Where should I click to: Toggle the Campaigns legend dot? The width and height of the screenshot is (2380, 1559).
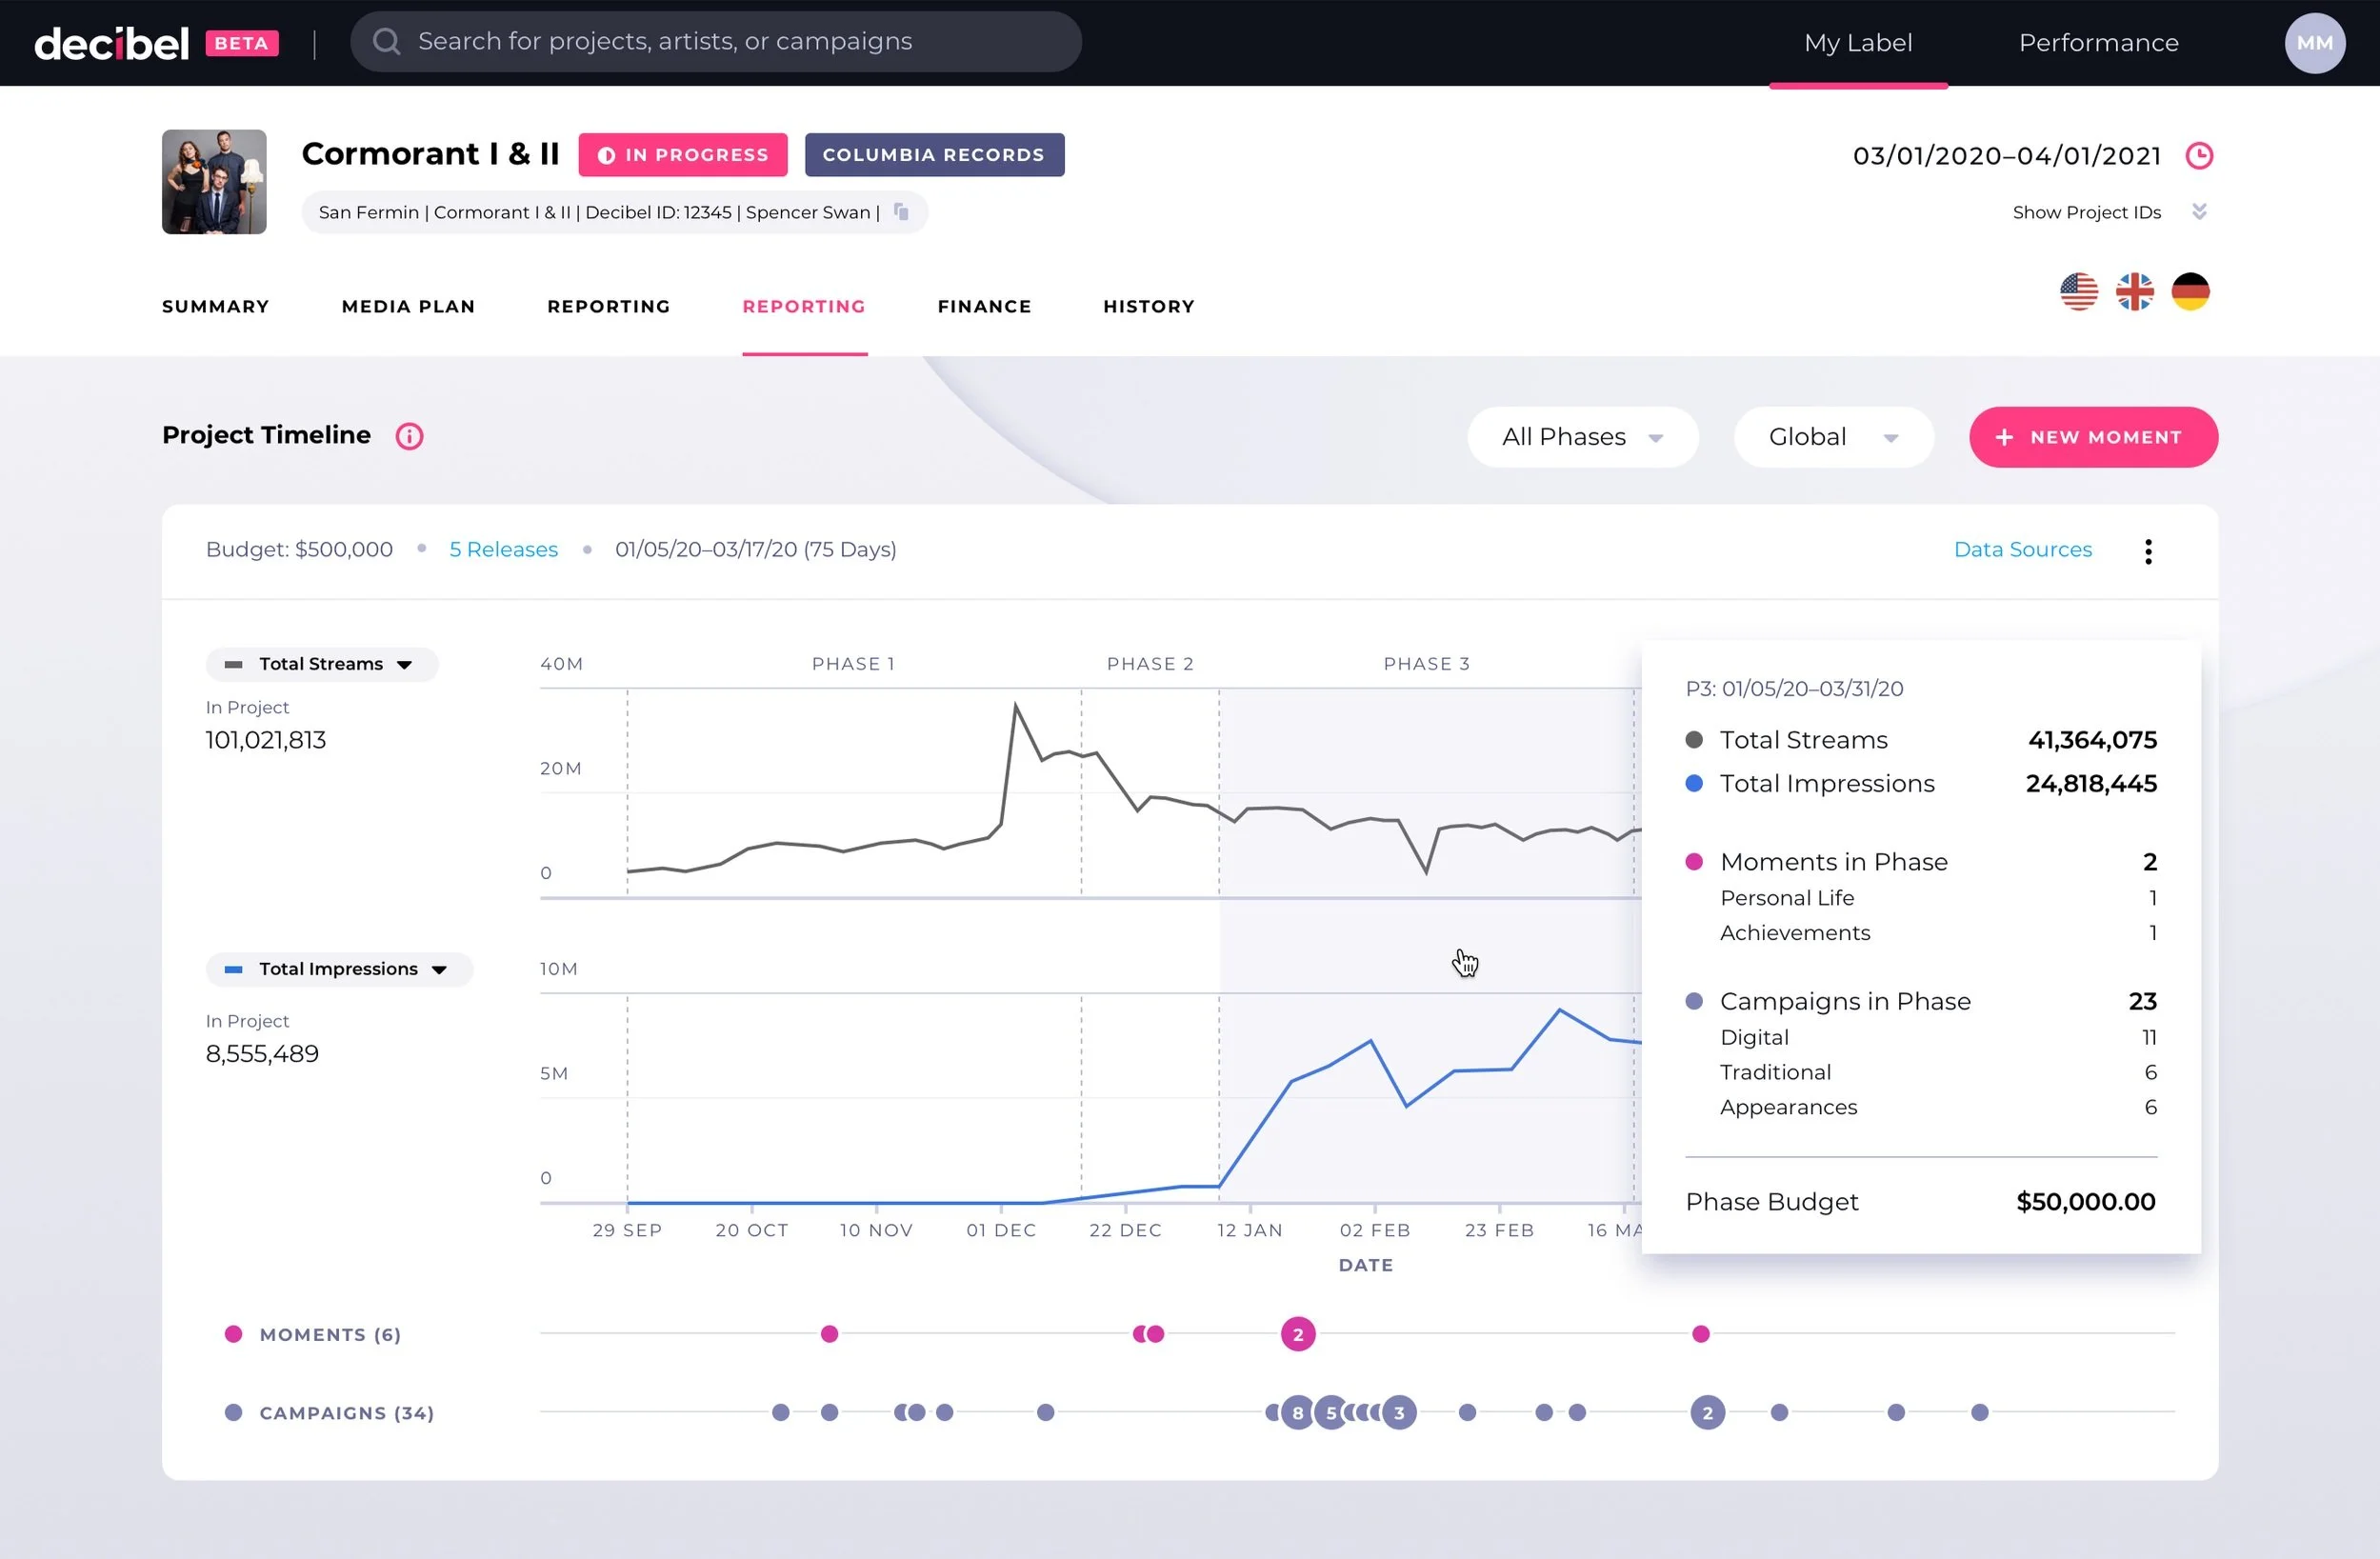click(233, 1412)
